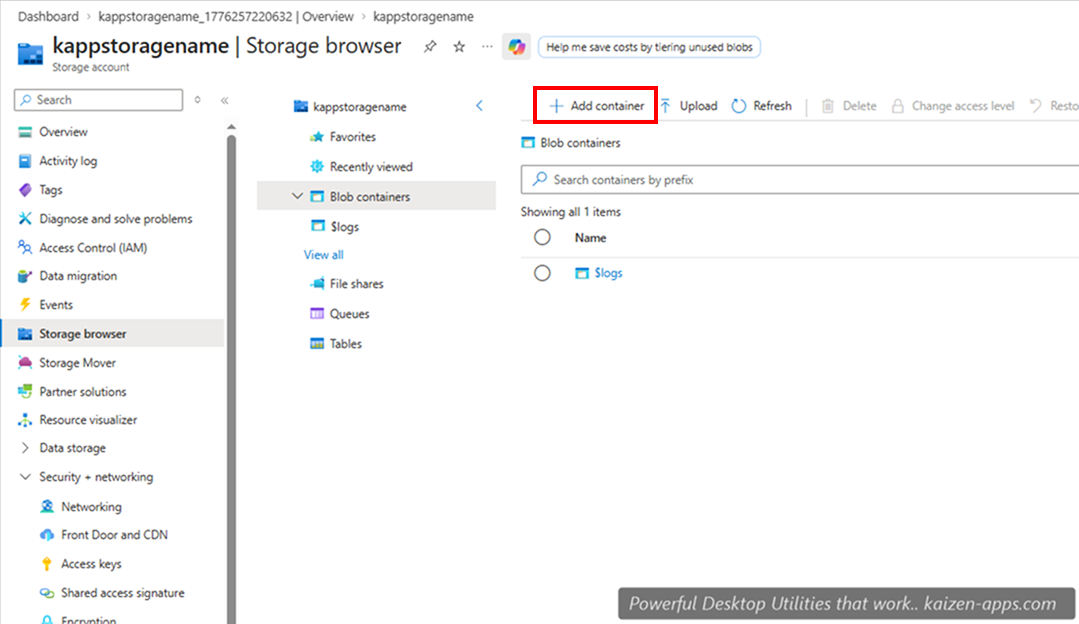
Task: Launch the Copilot icon near the title
Action: (x=515, y=46)
